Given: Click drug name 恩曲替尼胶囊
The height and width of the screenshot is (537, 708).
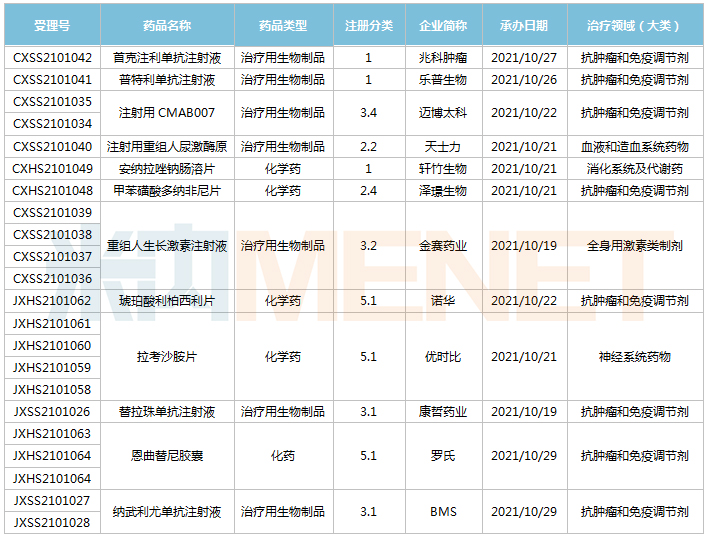Looking at the screenshot, I should (x=167, y=456).
